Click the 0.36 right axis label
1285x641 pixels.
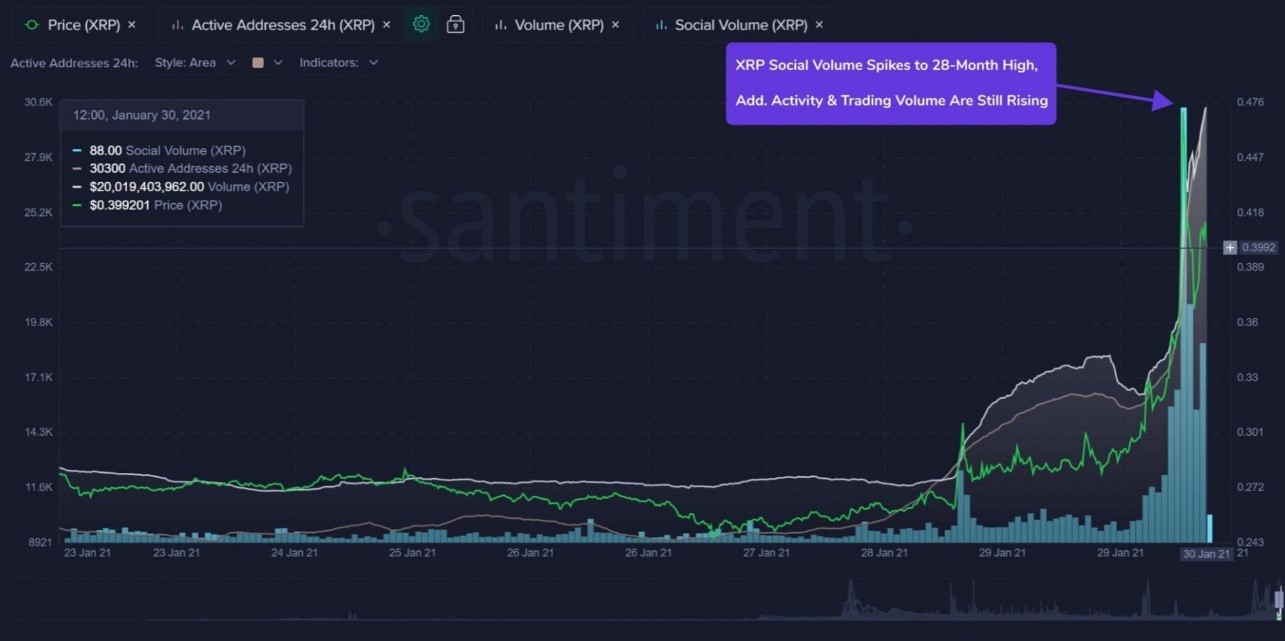pos(1250,322)
